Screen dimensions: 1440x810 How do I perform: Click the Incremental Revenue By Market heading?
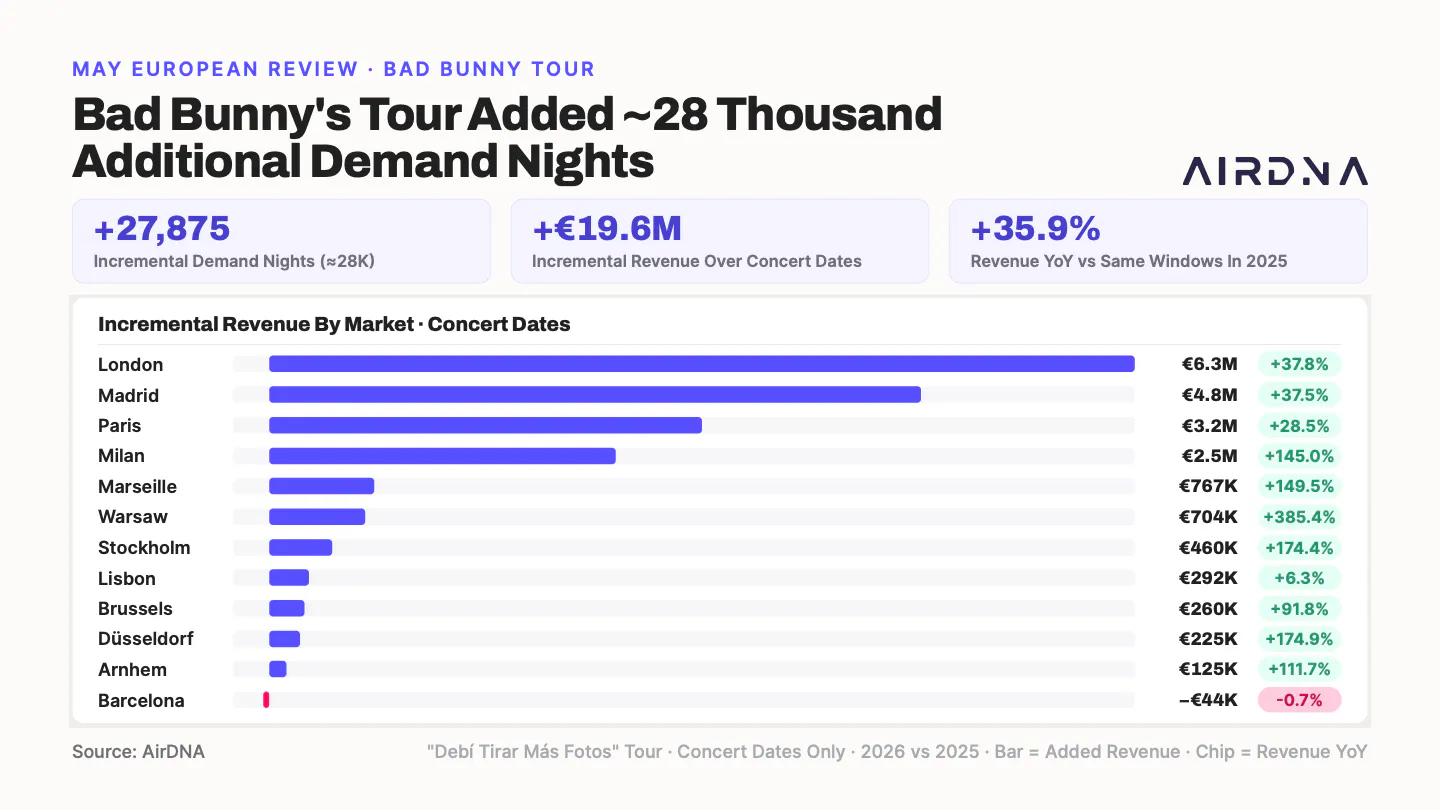click(x=334, y=325)
